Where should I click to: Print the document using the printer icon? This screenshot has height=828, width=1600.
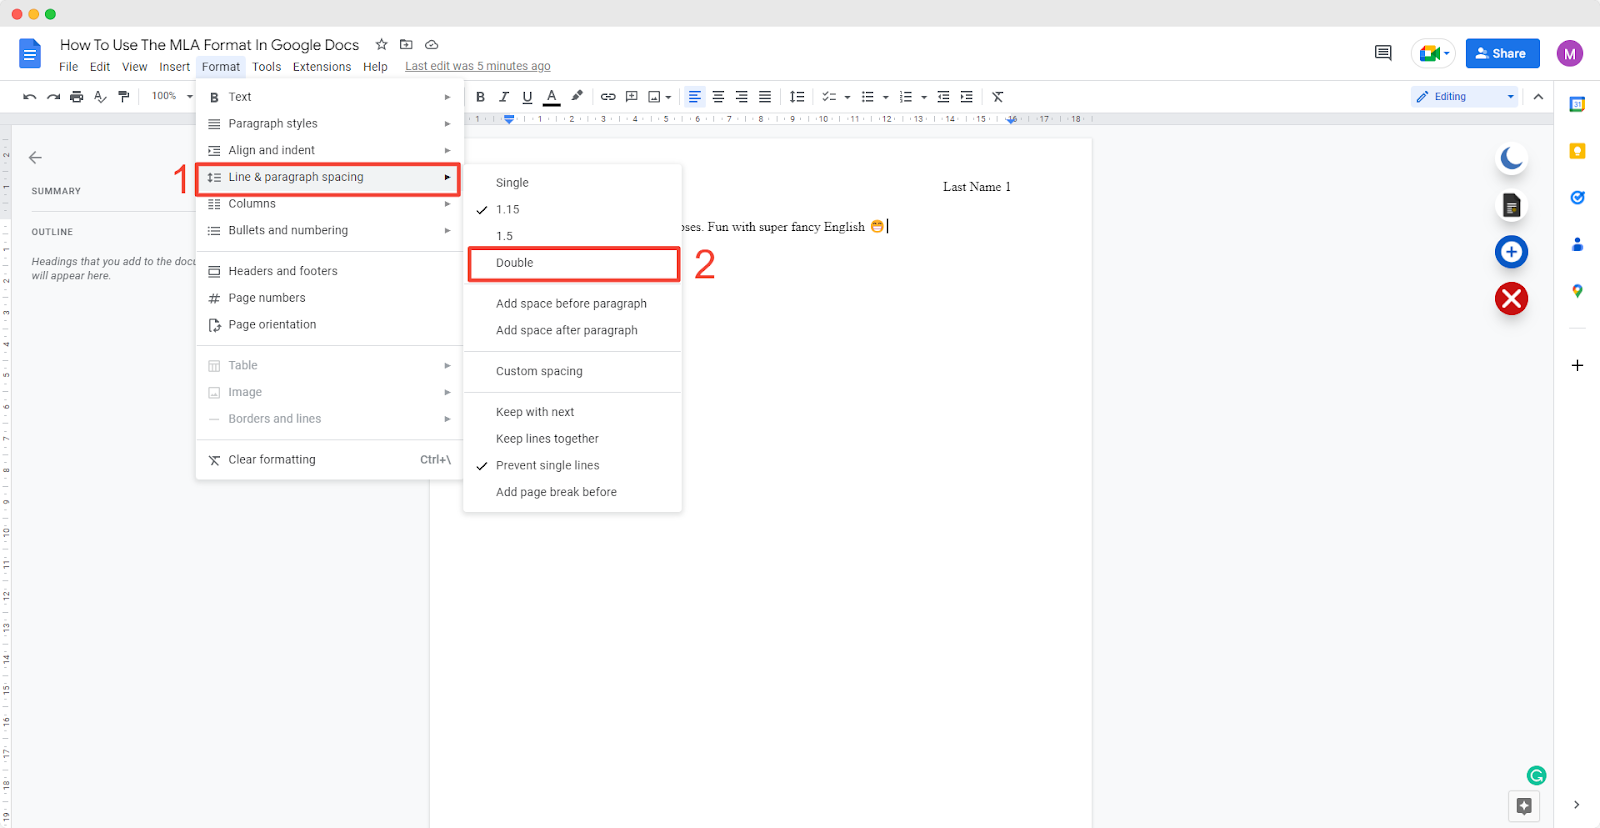76,97
